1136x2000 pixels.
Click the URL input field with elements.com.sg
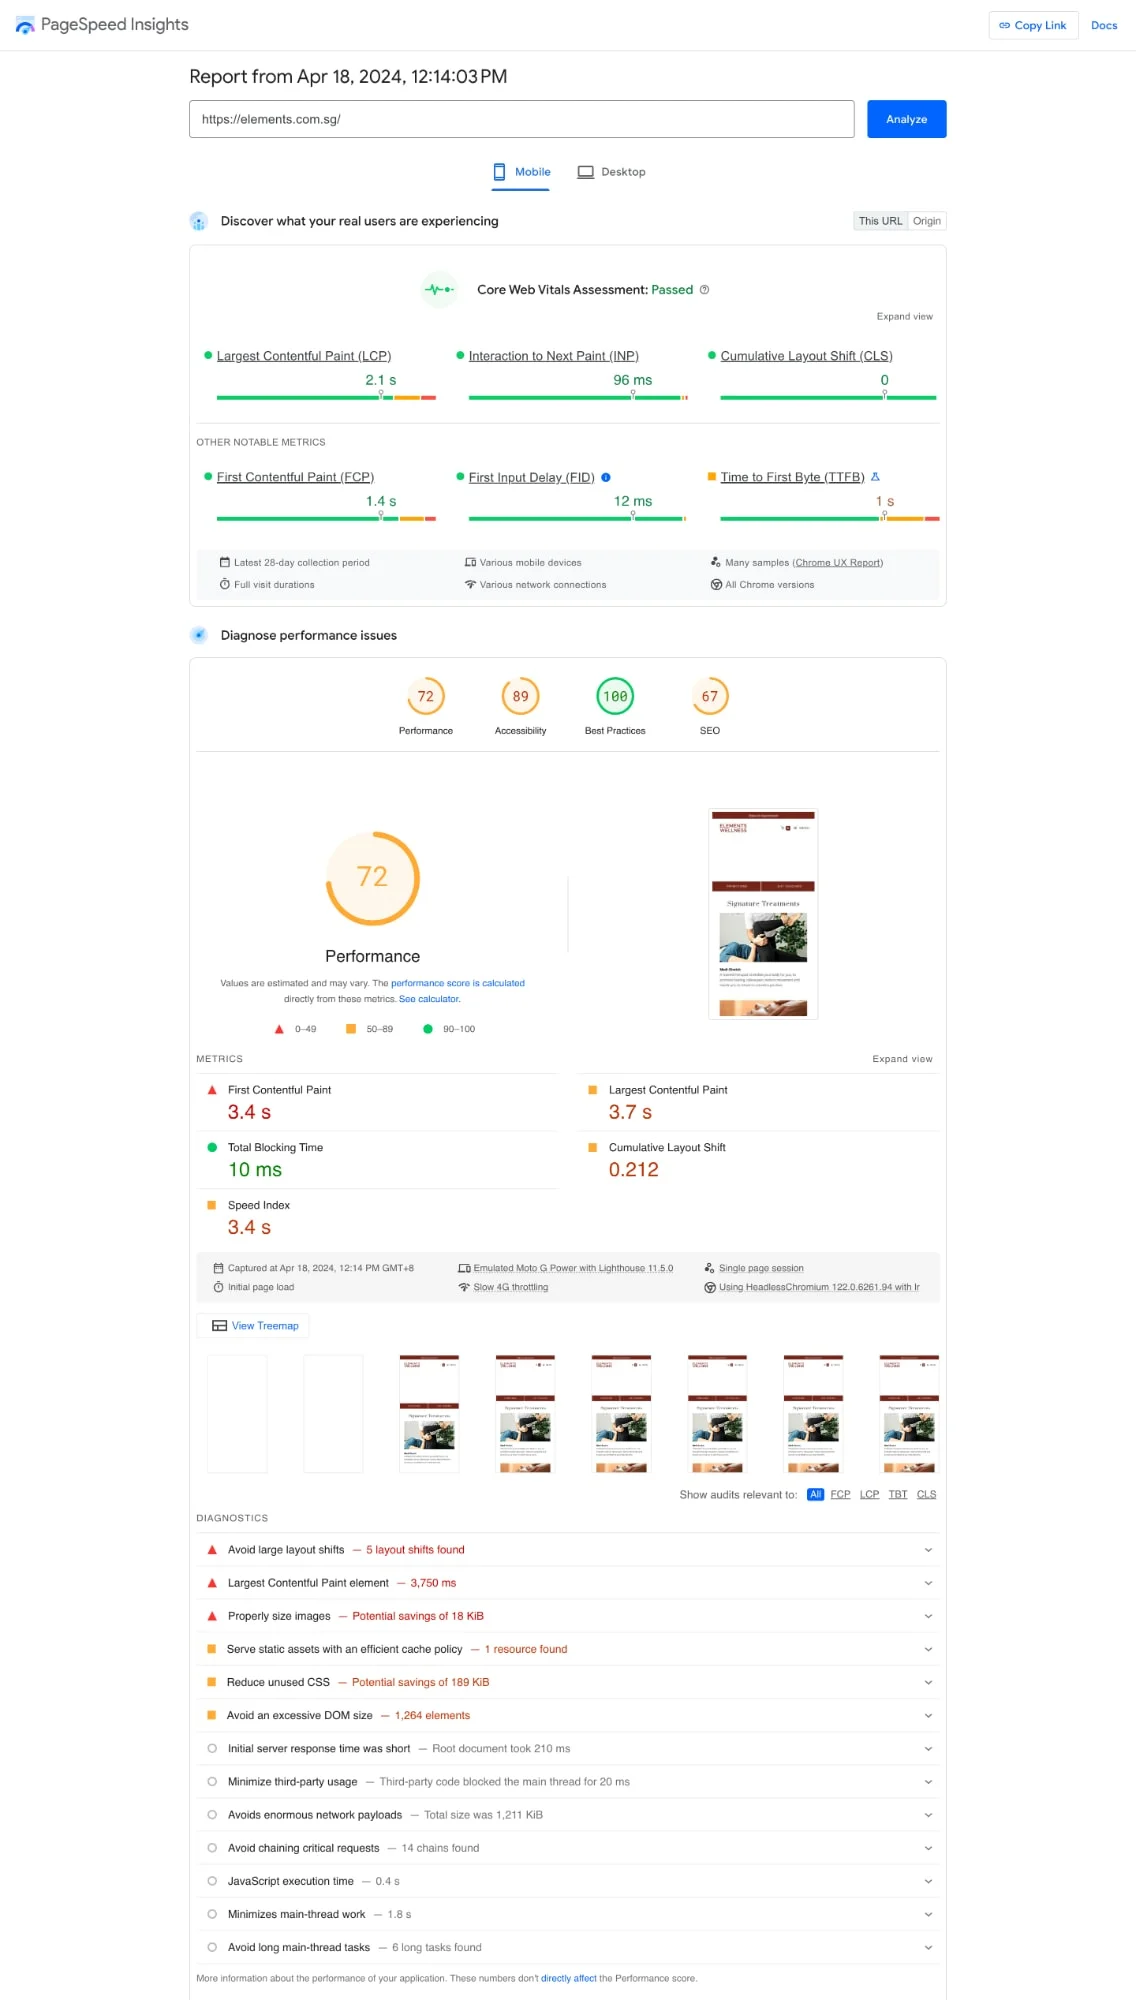click(x=521, y=119)
